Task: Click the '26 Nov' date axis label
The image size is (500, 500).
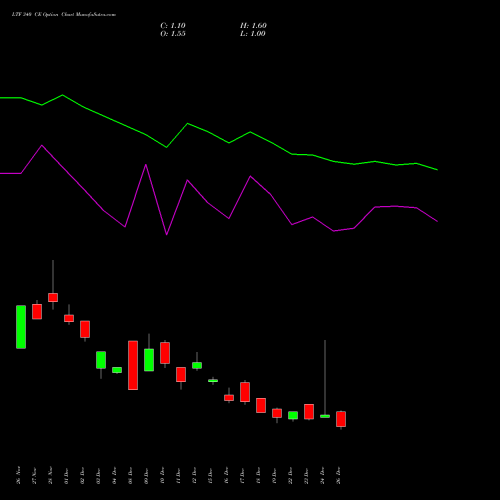Action: pyautogui.click(x=19, y=475)
